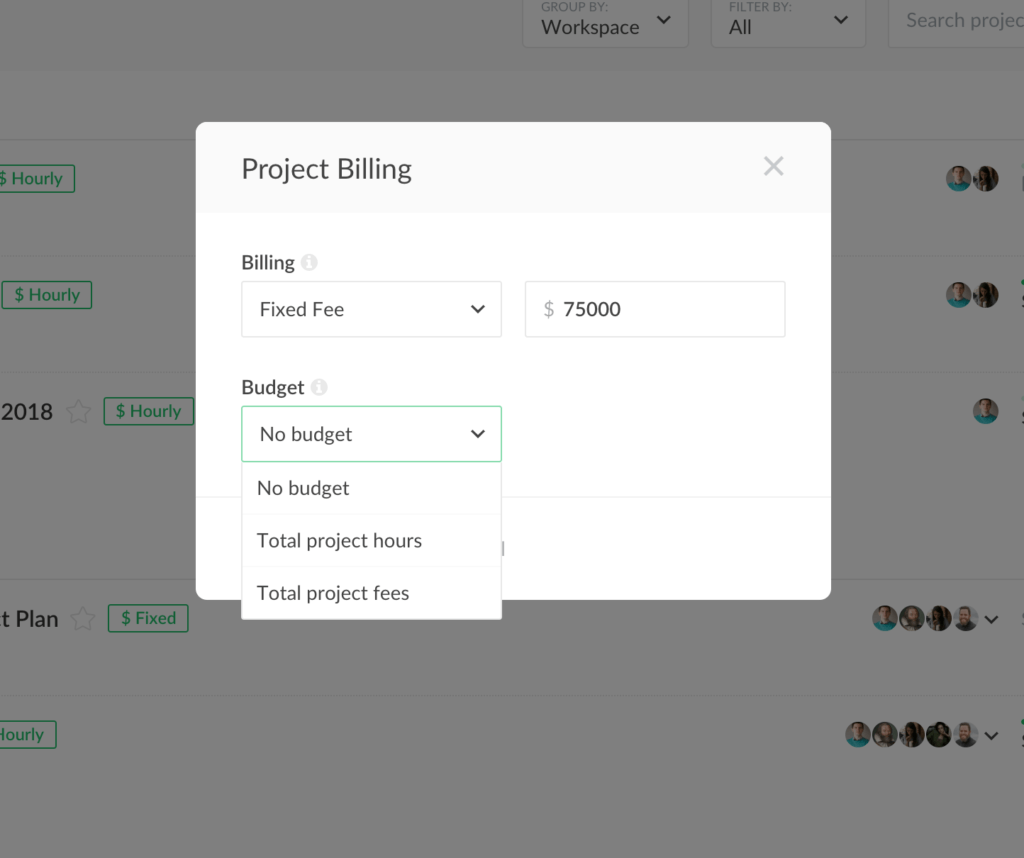Screen dimensions: 1024x858
Task: Select Total project fees from the budget list
Action: coord(333,593)
